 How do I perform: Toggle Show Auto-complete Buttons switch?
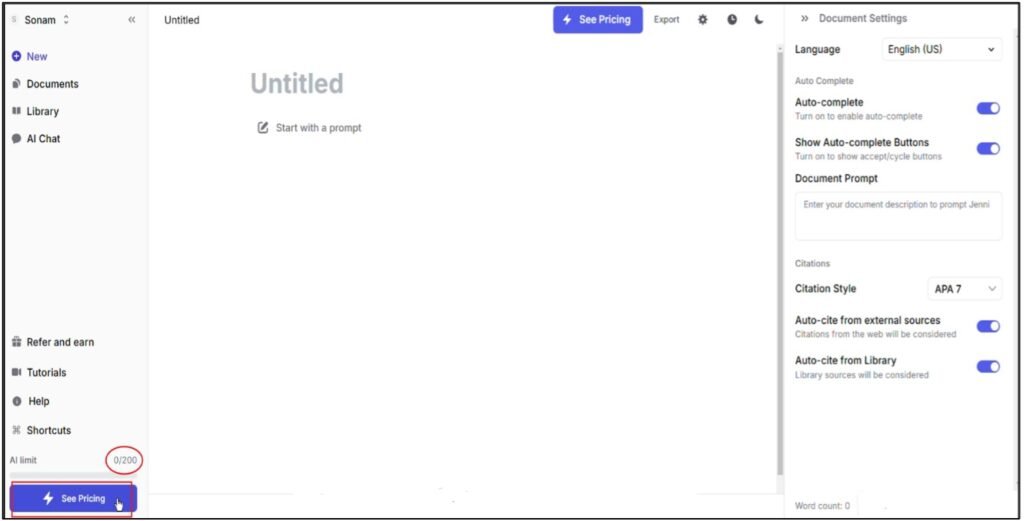(x=988, y=148)
